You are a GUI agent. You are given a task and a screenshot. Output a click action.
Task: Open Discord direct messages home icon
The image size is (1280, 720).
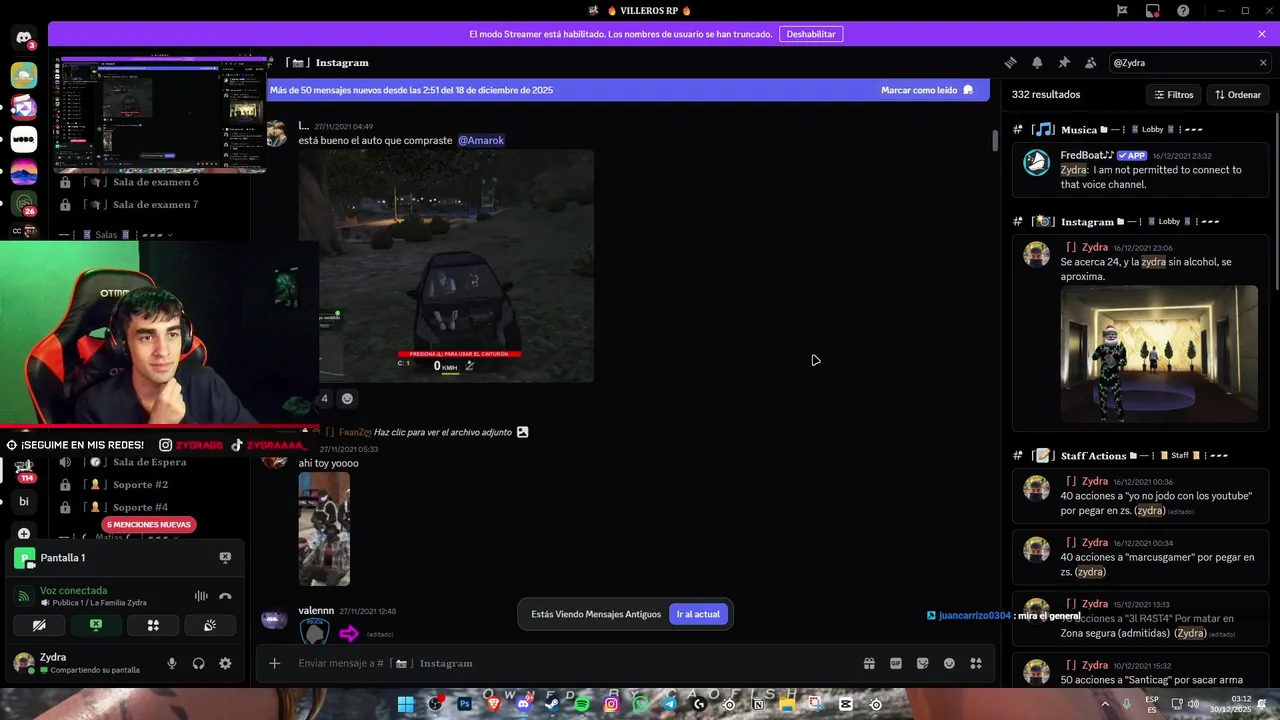click(x=24, y=40)
